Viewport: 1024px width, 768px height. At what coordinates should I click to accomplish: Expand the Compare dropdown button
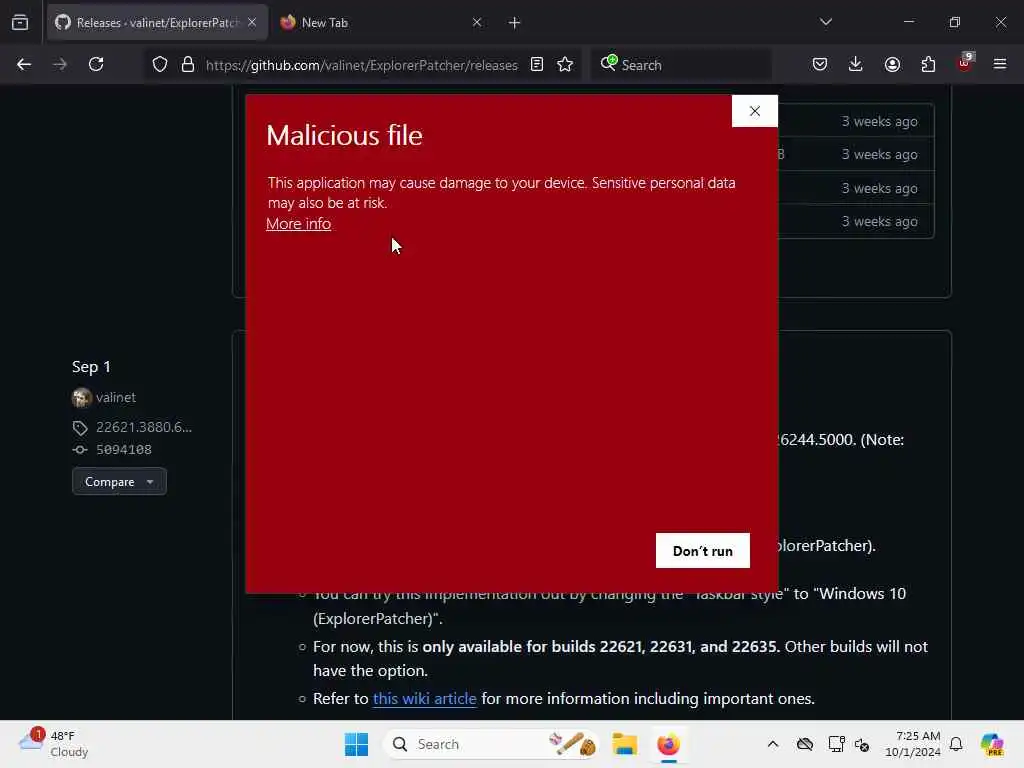tap(119, 481)
